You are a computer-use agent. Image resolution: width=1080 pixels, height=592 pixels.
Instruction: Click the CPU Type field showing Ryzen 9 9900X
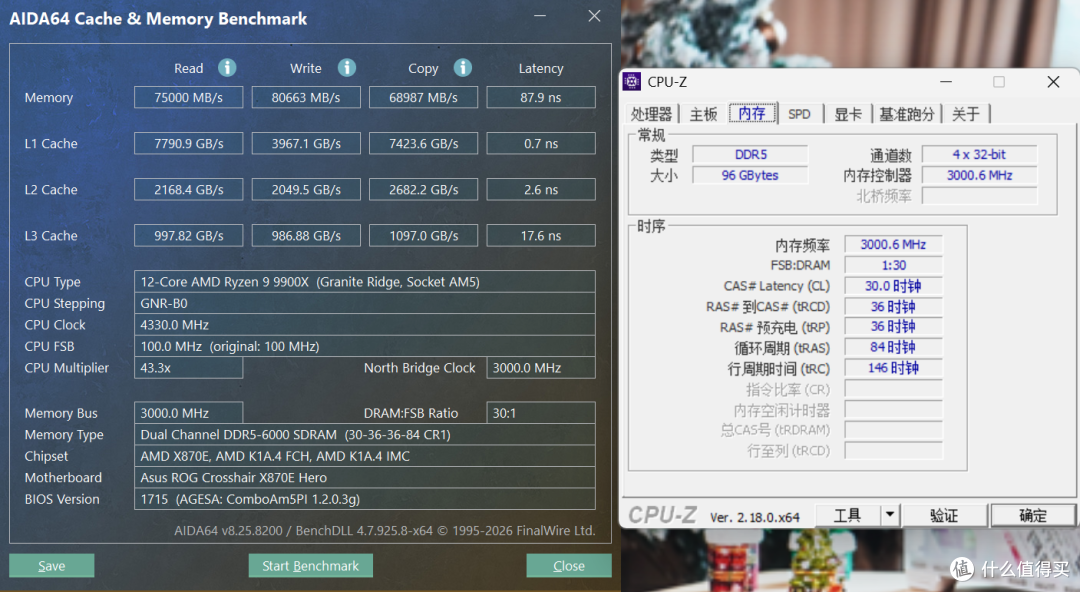[364, 282]
